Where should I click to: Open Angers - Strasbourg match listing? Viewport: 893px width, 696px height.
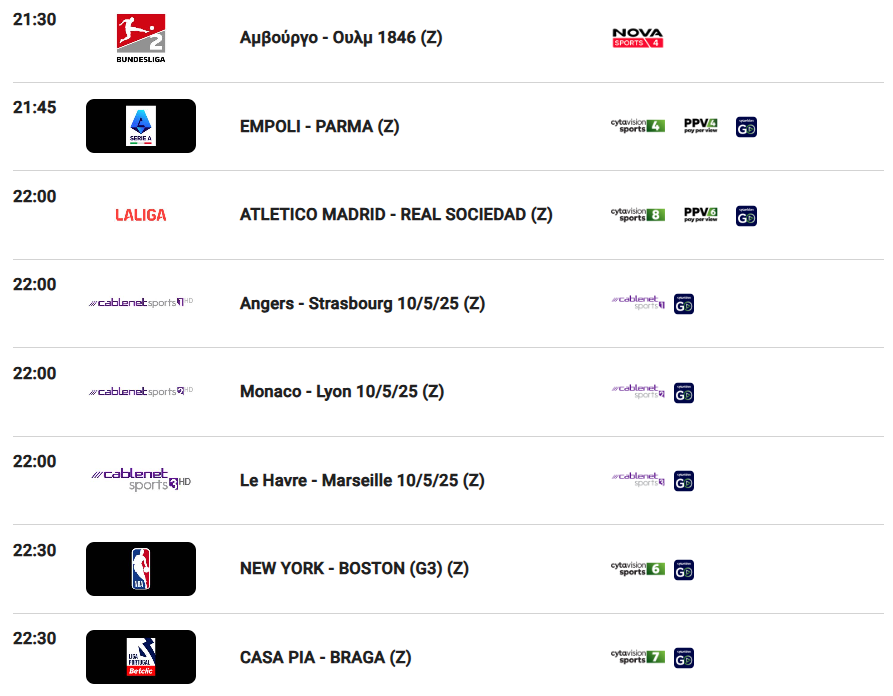click(x=362, y=304)
